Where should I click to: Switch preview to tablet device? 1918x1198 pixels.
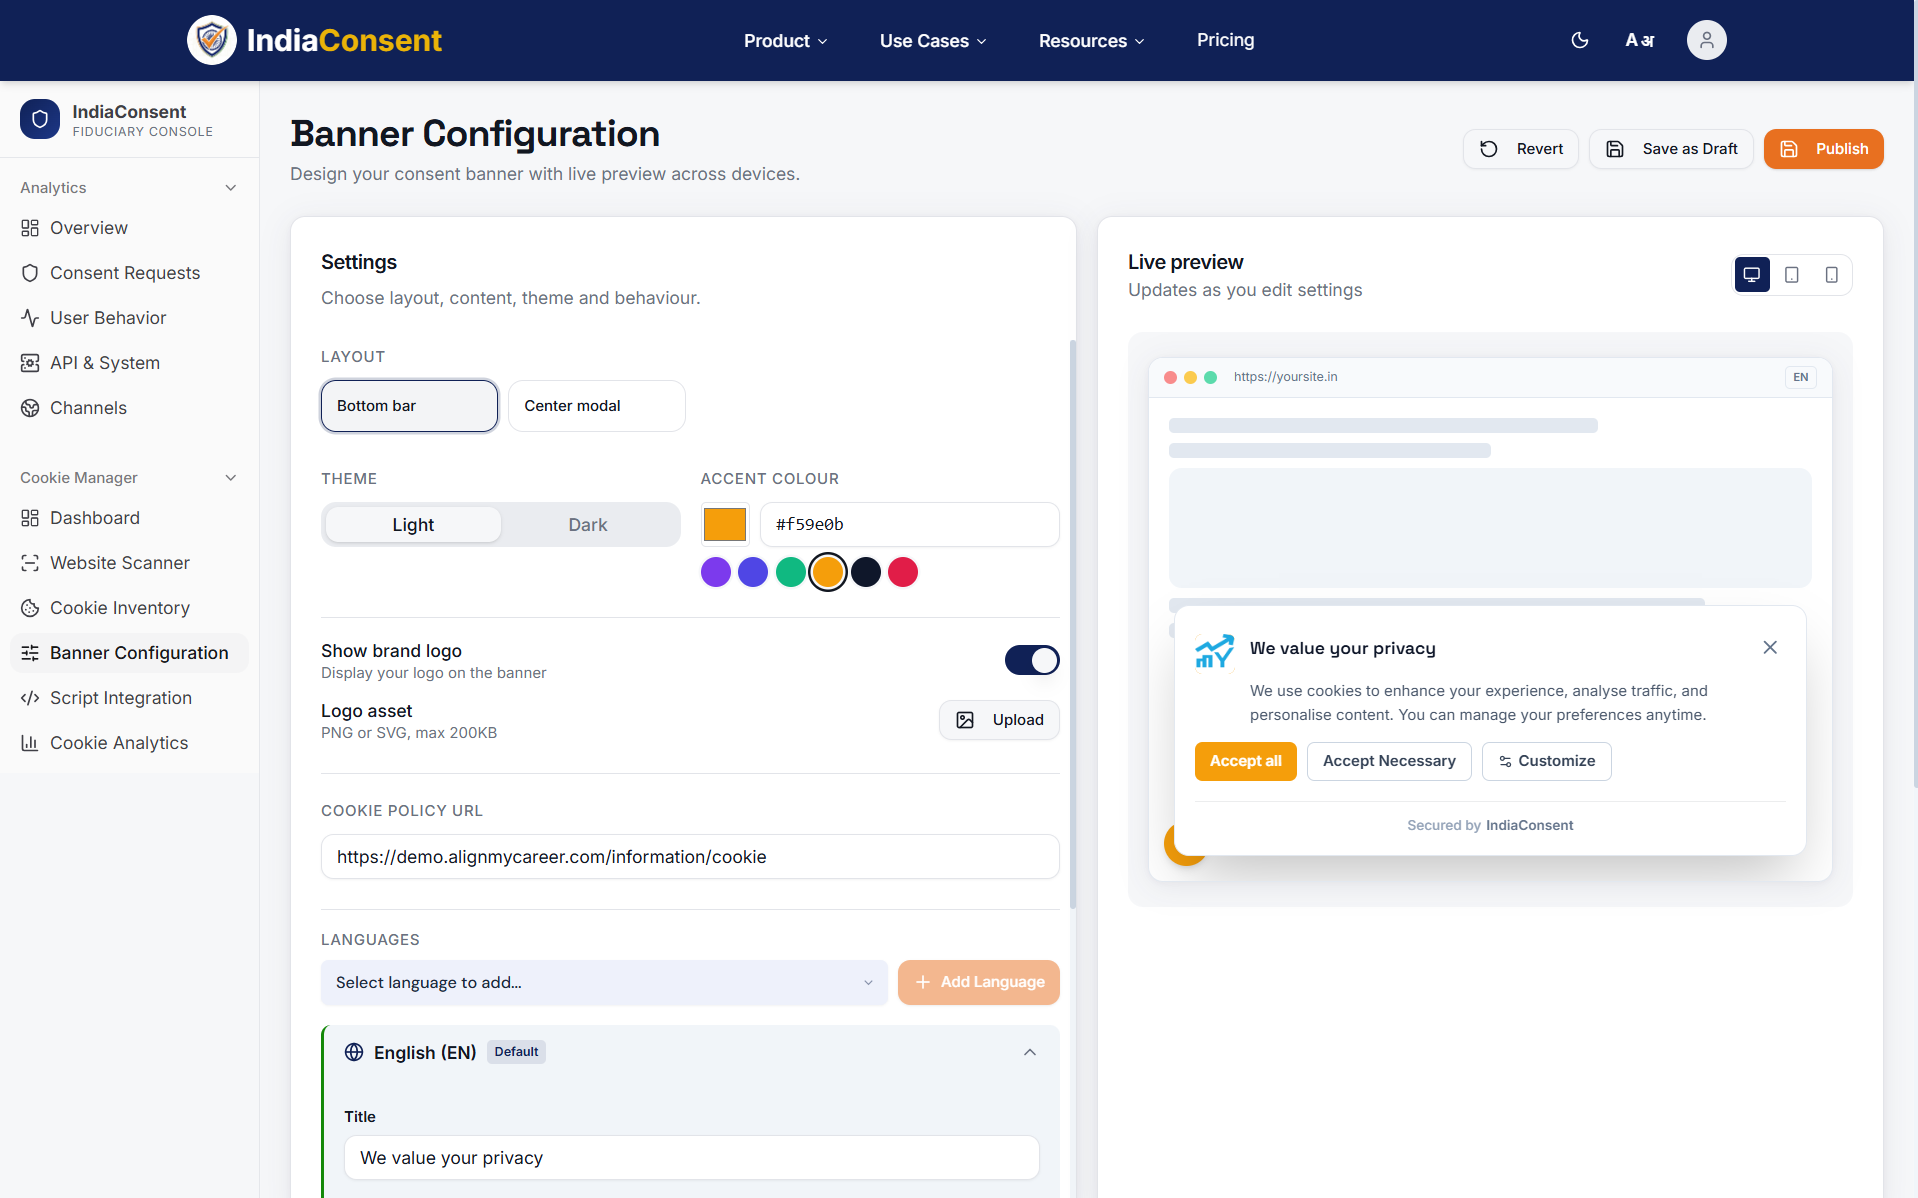click(1792, 275)
